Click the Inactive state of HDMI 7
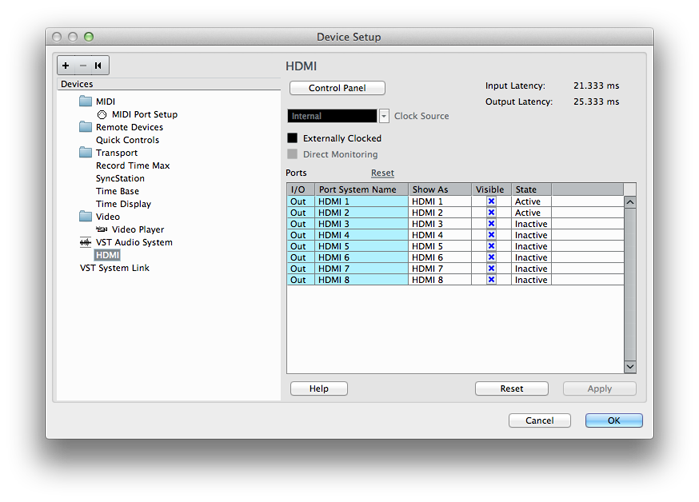The width and height of the screenshot is (699, 502). tap(531, 269)
